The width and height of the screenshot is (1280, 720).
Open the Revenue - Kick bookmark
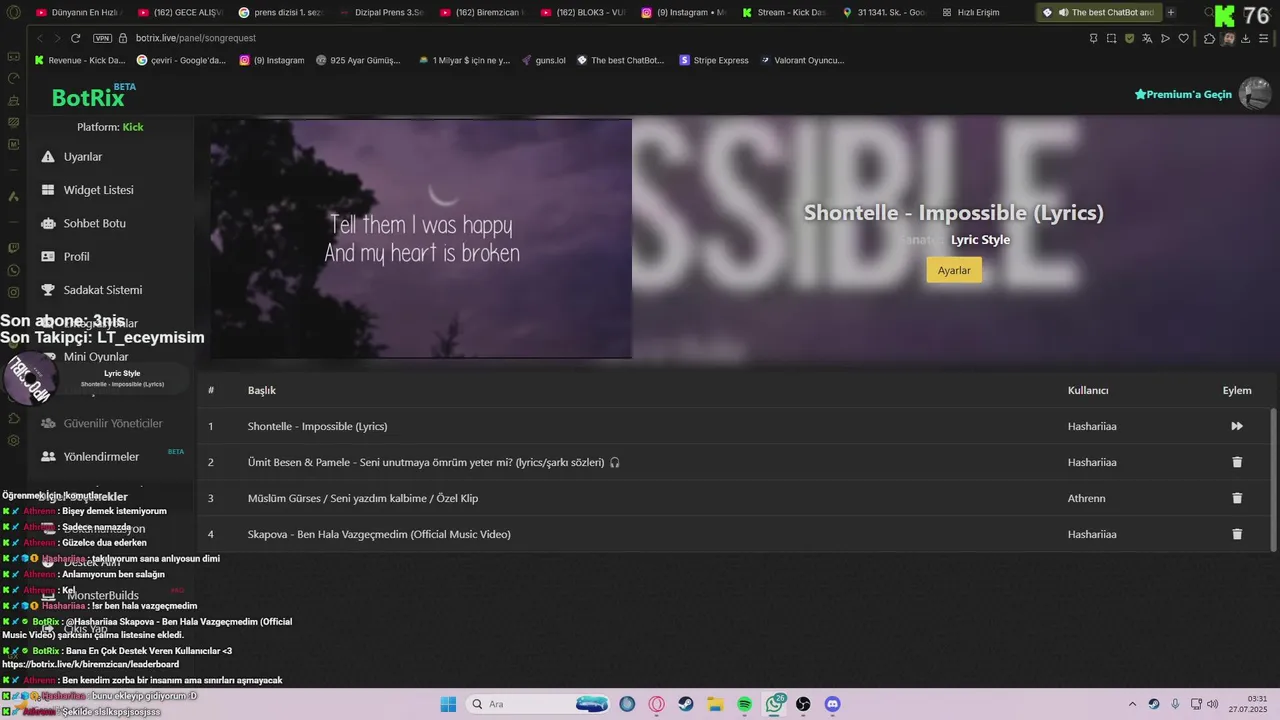(x=80, y=60)
